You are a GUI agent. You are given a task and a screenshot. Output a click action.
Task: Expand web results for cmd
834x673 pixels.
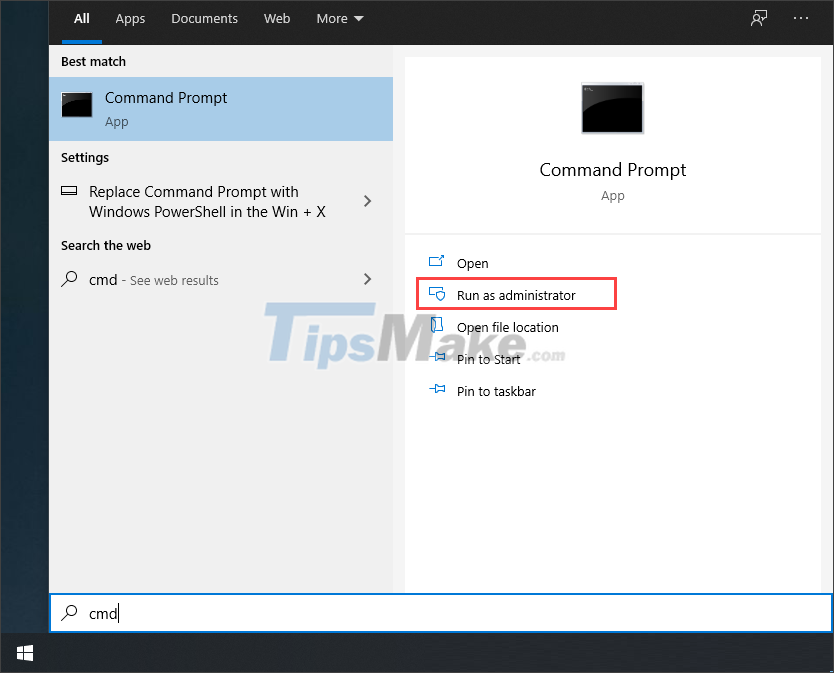[x=367, y=280]
